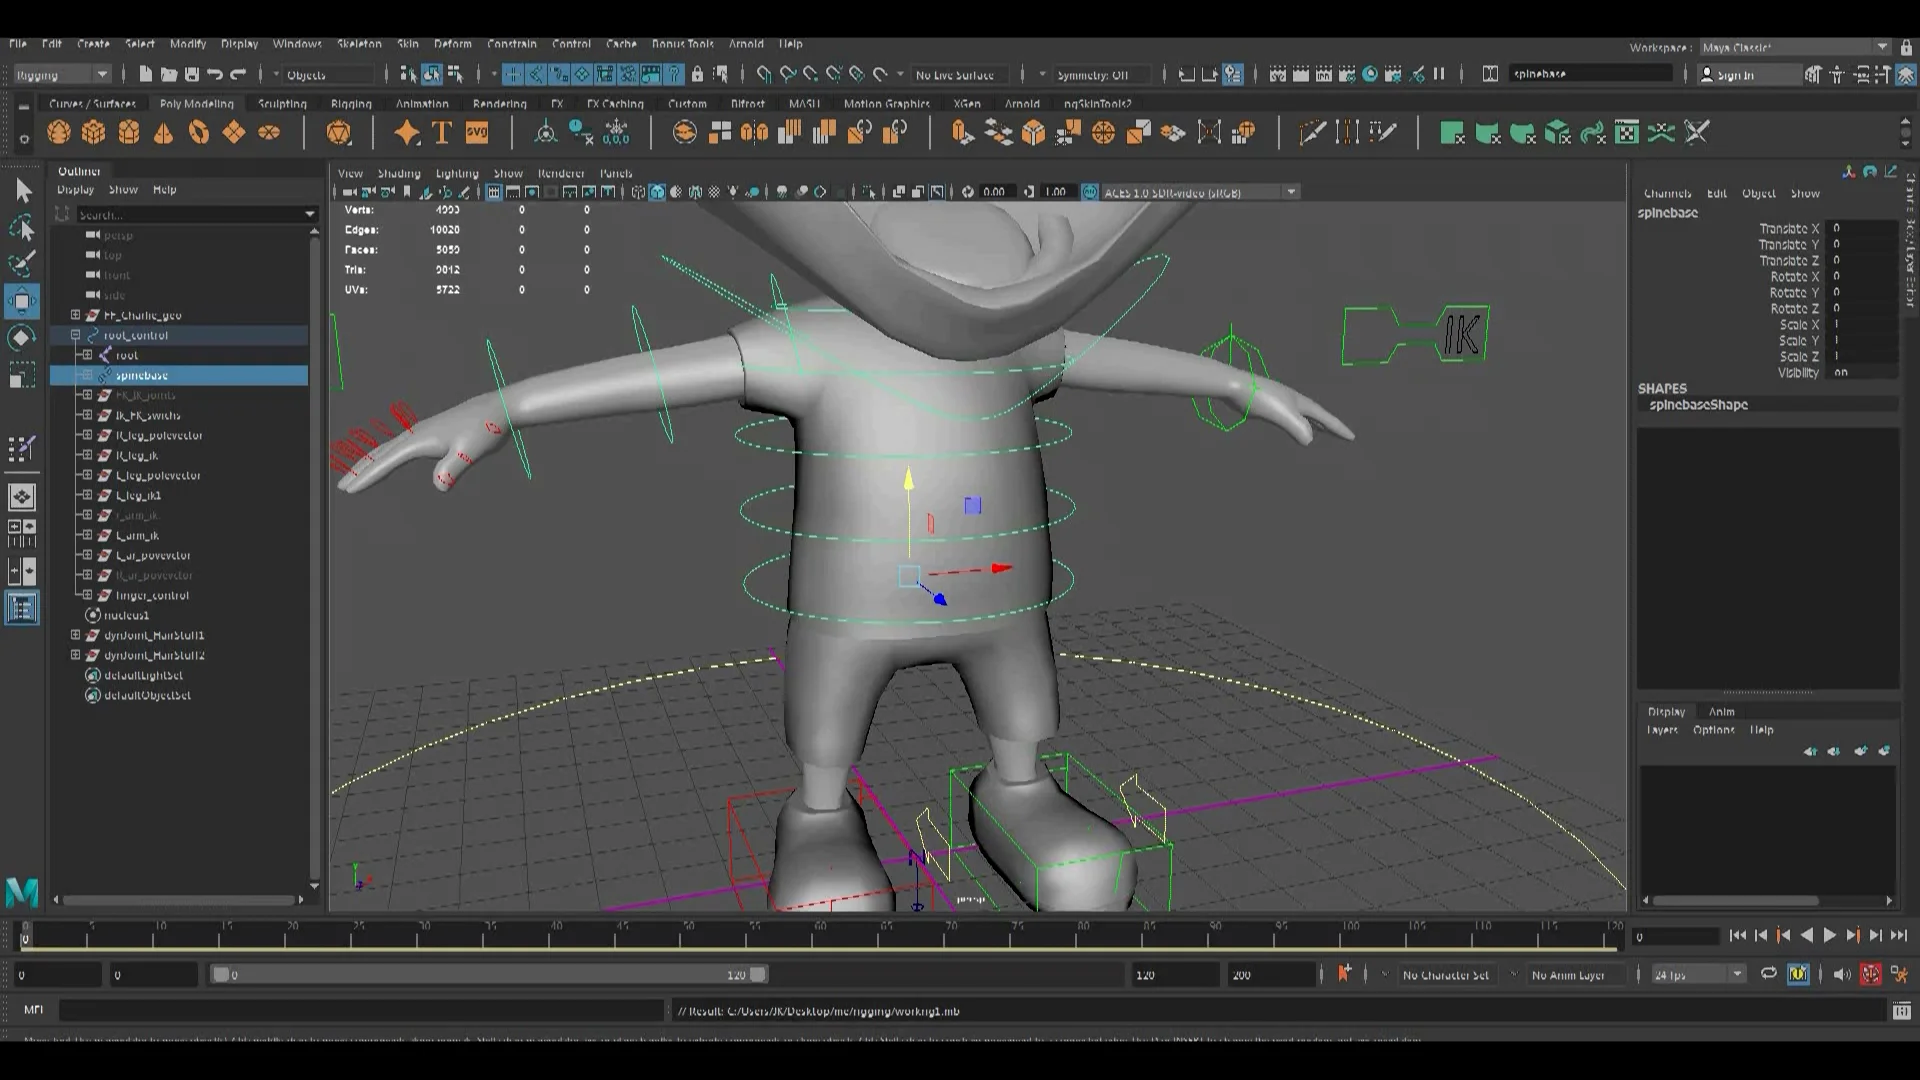Switch to the Rigging shelf tab
This screenshot has width=1920, height=1080.
coord(351,104)
